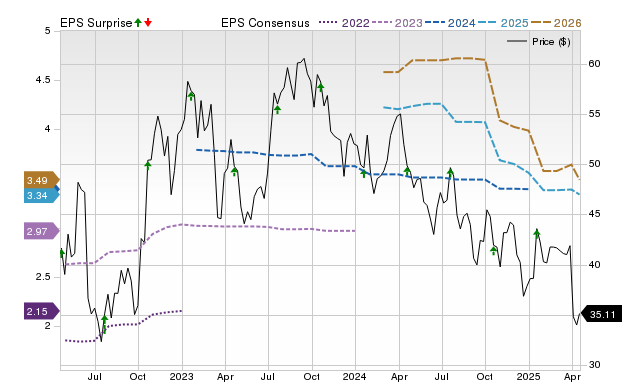Toggle the 2025 EPS consensus series
Image resolution: width=640 pixels, height=382 pixels.
click(x=503, y=23)
